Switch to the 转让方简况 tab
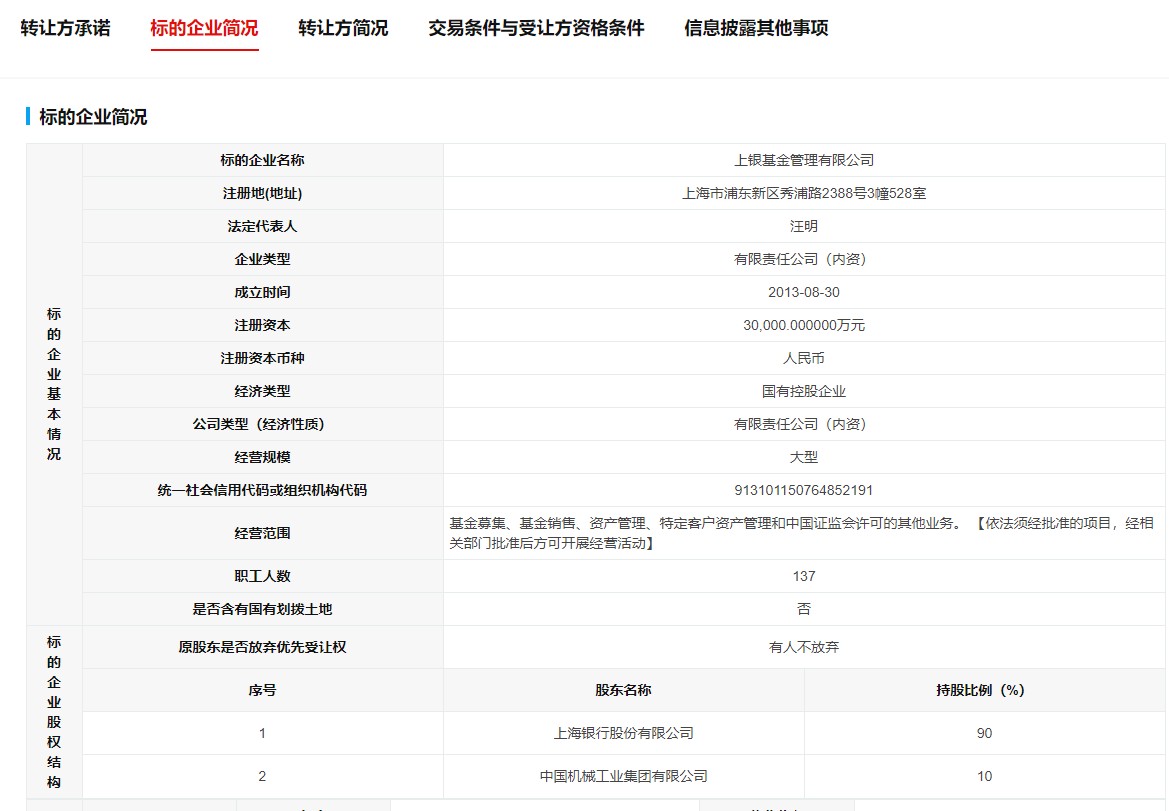 click(x=343, y=28)
